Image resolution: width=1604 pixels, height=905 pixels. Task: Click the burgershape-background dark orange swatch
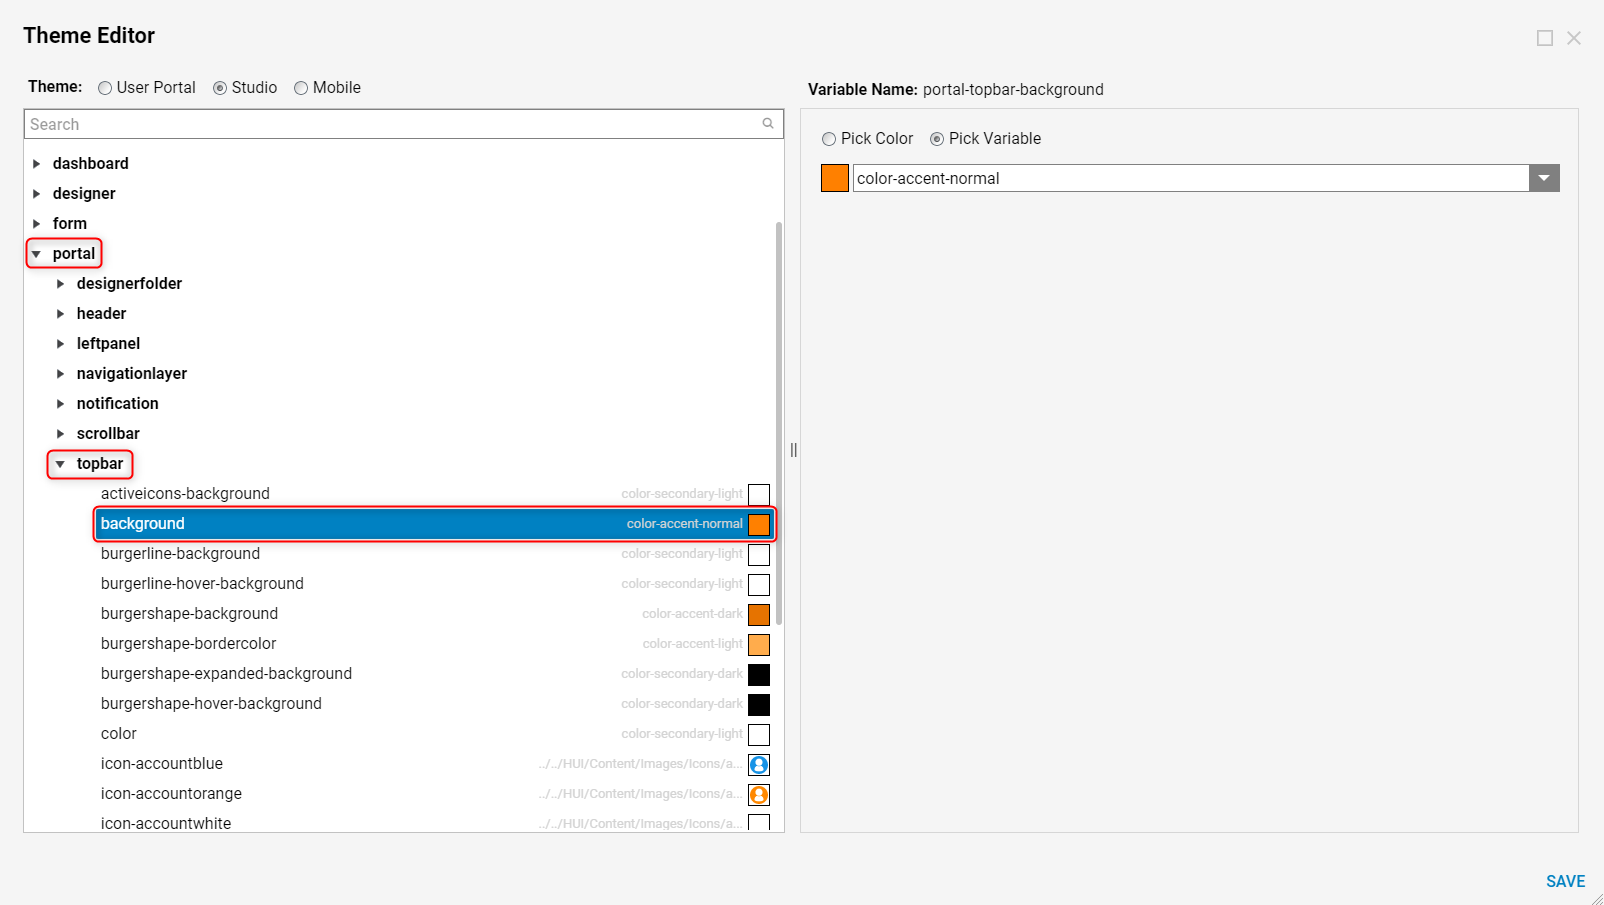pyautogui.click(x=759, y=615)
